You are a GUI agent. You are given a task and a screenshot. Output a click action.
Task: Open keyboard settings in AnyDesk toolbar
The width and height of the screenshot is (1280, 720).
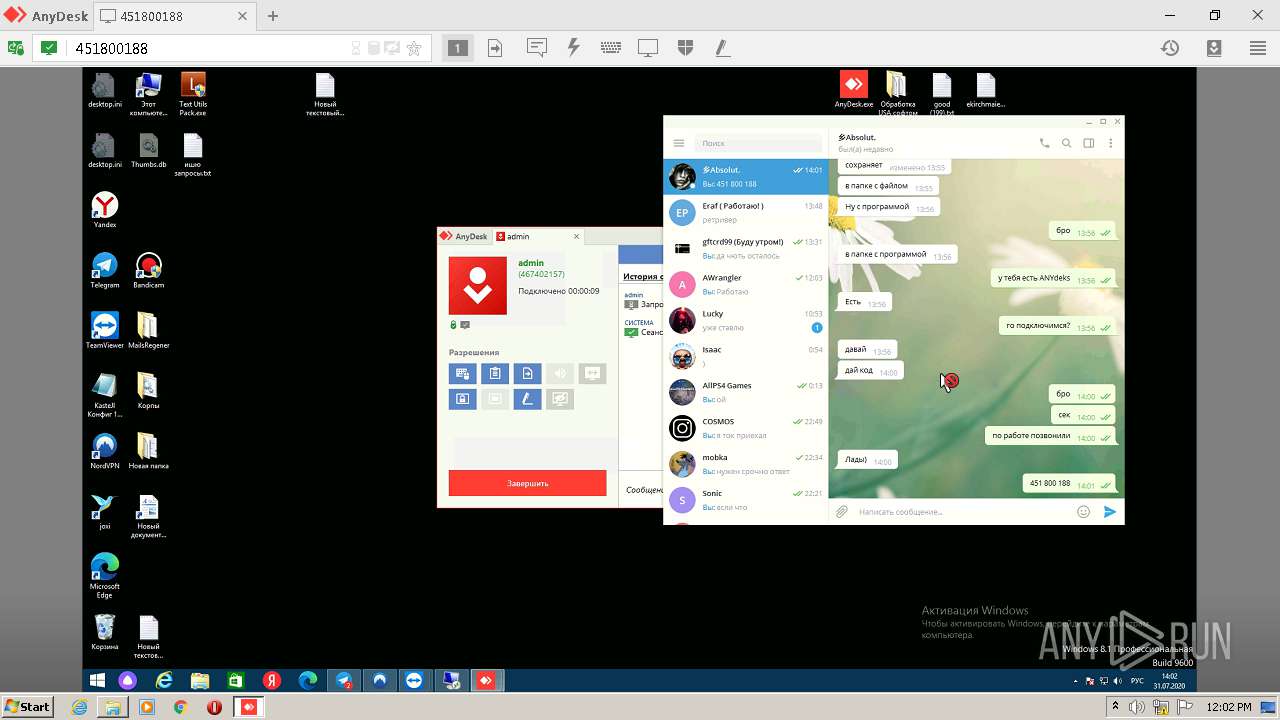pos(611,48)
